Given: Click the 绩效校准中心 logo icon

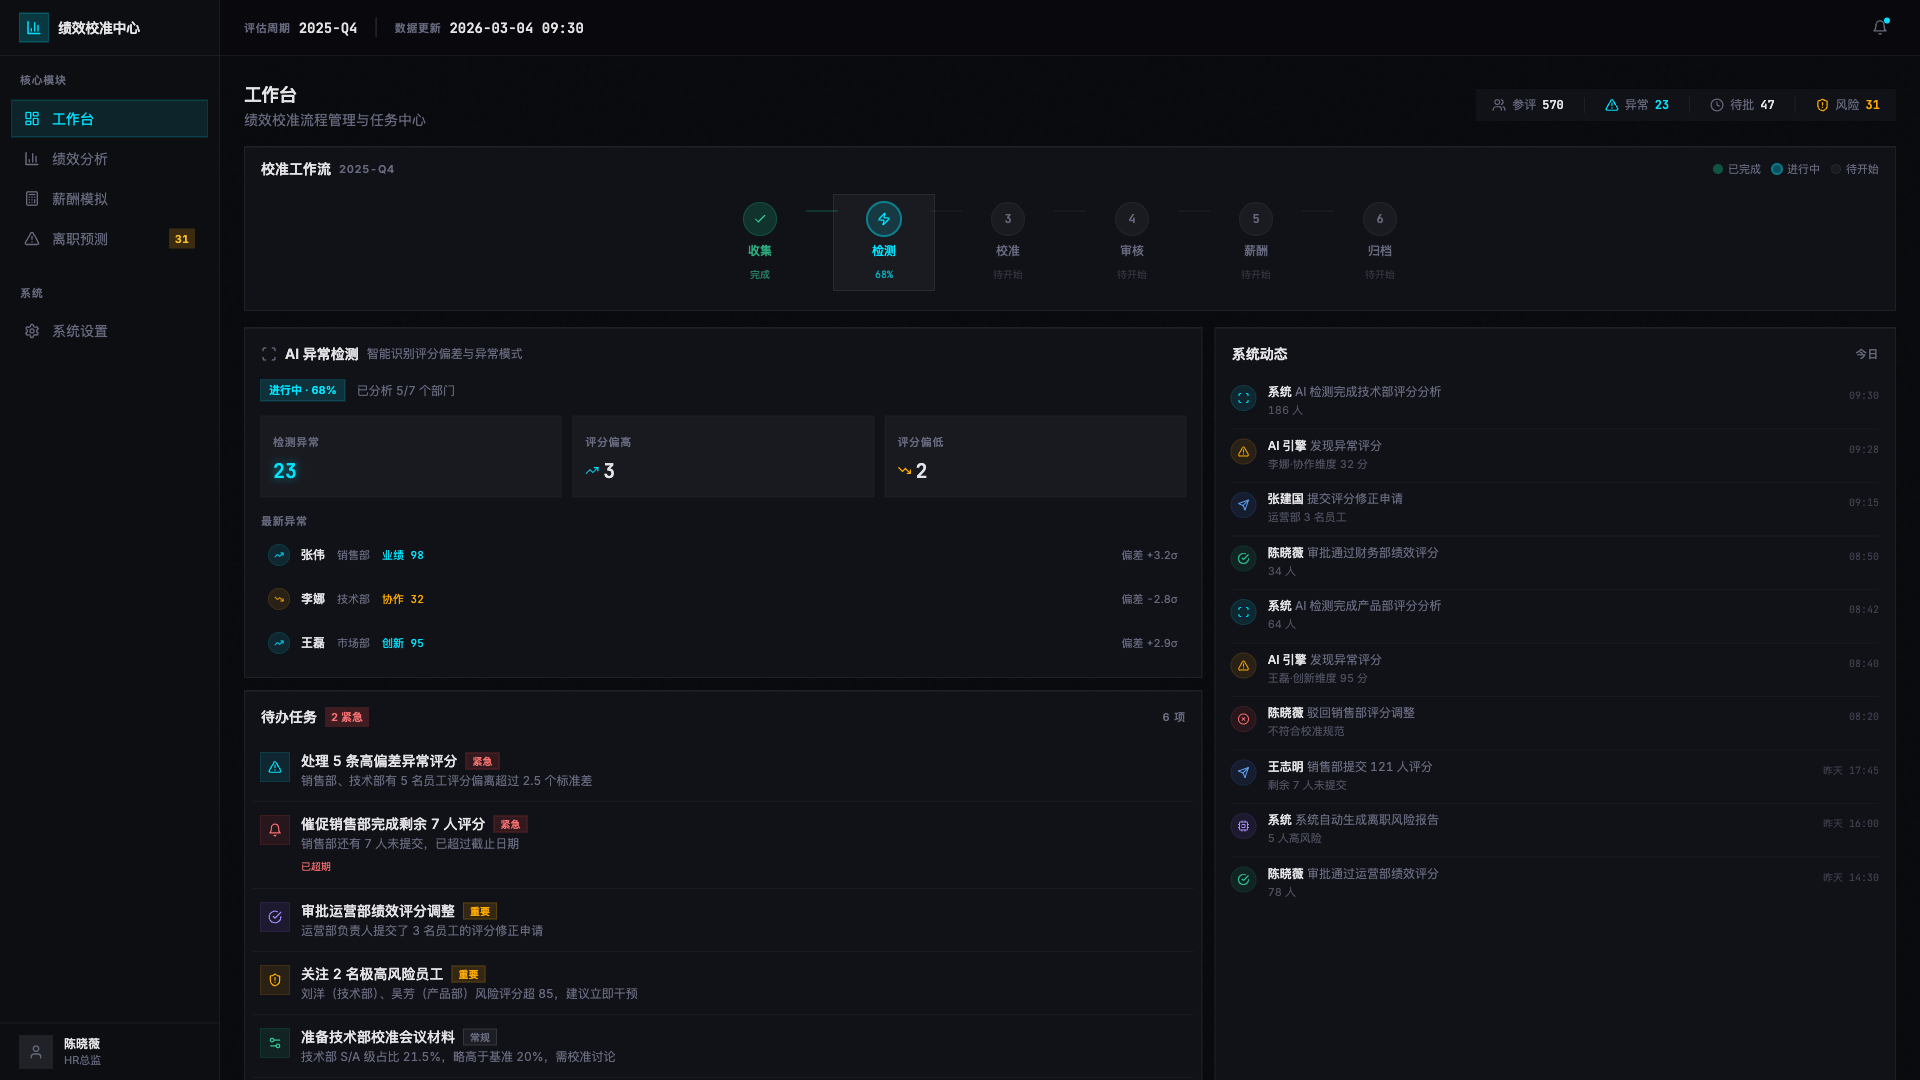Looking at the screenshot, I should click(34, 28).
